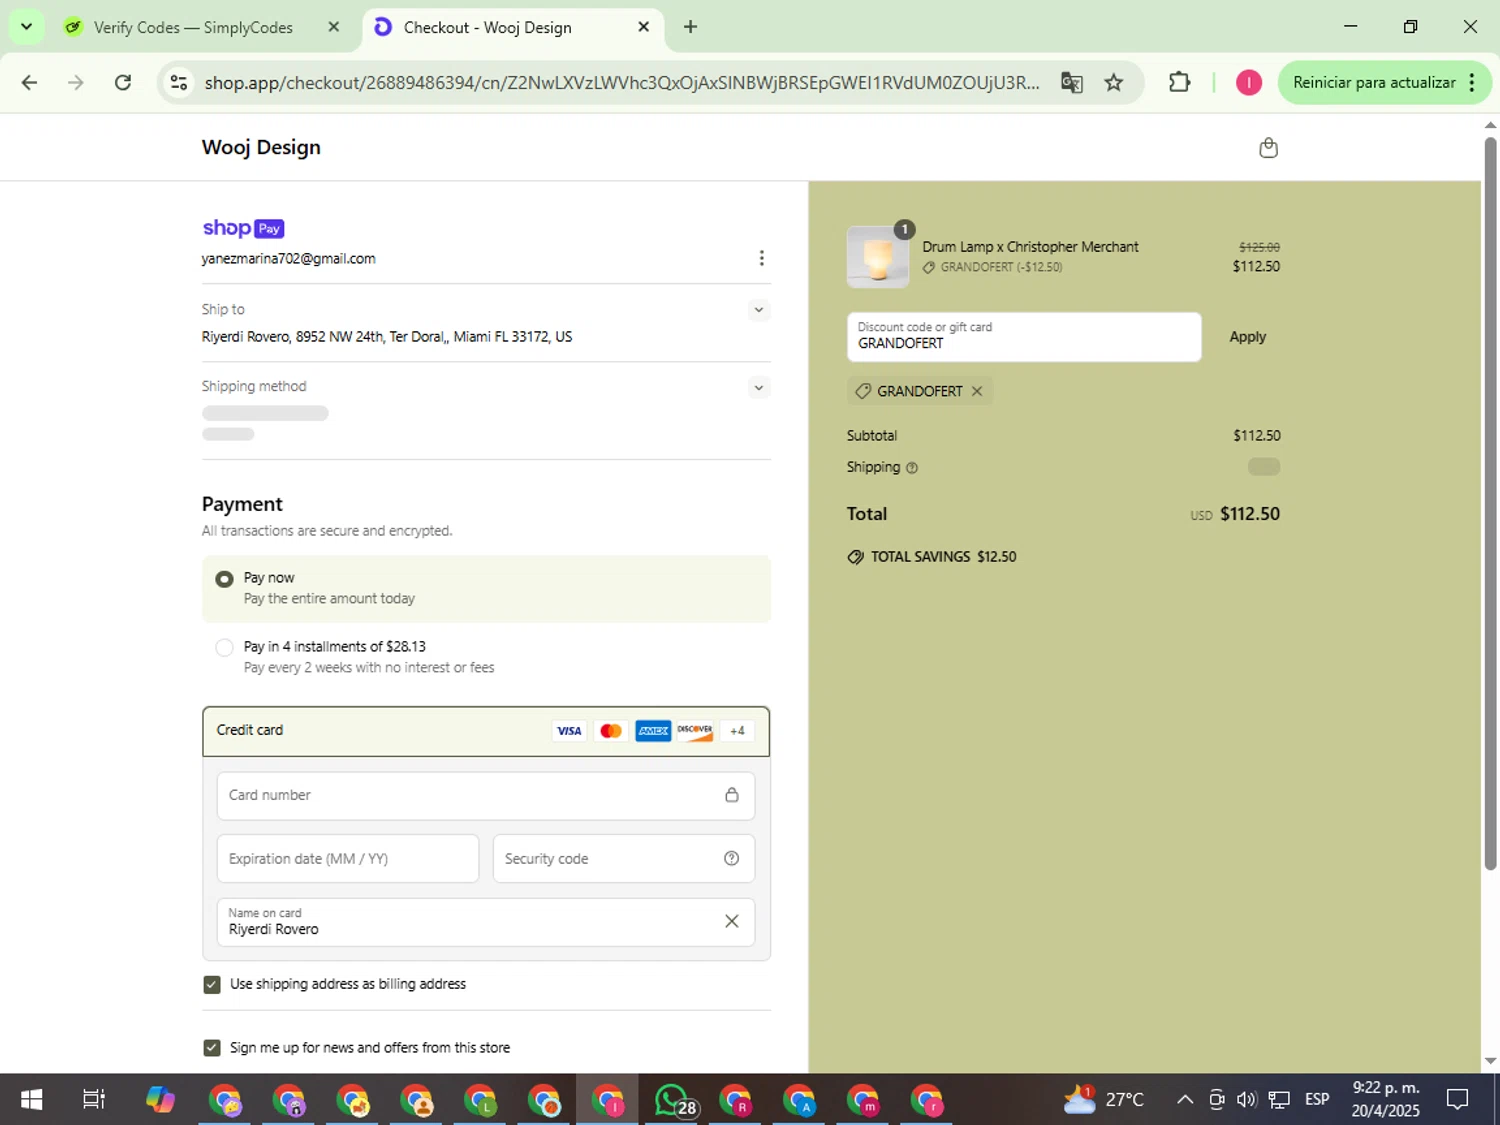Show hidden system tray icons
Image resolution: width=1500 pixels, height=1125 pixels.
tap(1185, 1100)
